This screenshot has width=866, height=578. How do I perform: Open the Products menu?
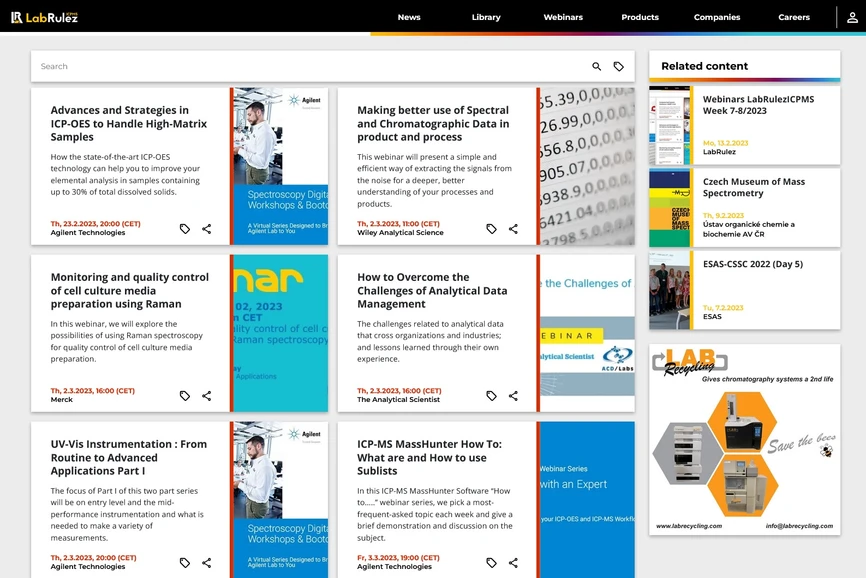(640, 17)
